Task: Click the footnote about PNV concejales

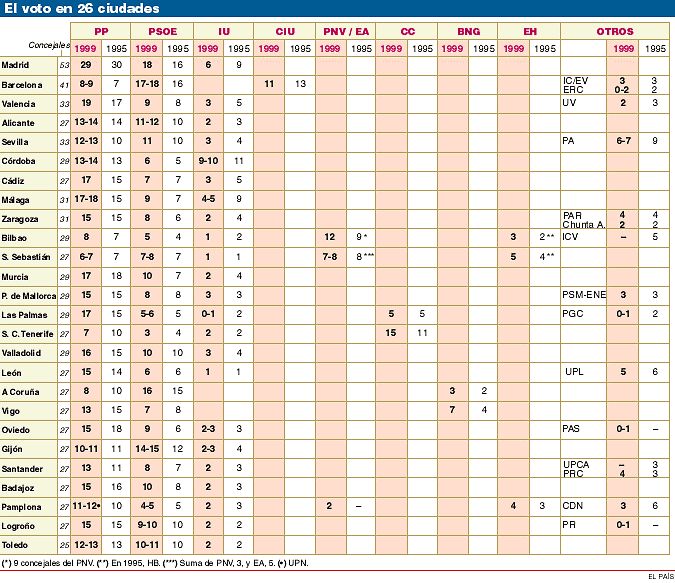Action: [48, 563]
